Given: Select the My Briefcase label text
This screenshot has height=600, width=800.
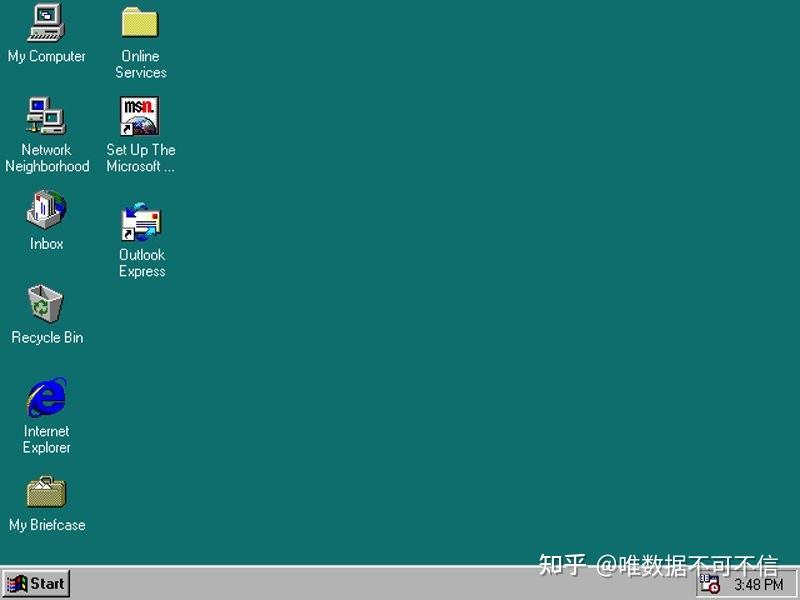Looking at the screenshot, I should click(x=46, y=525).
